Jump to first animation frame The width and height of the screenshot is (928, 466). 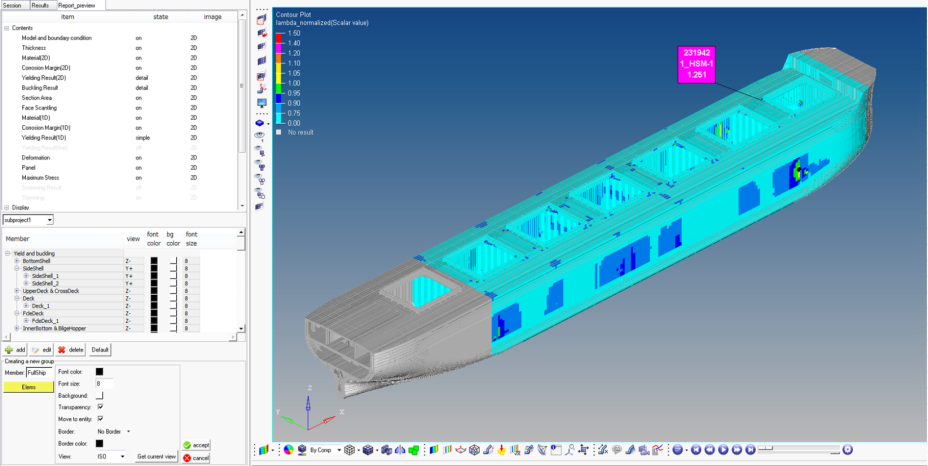pos(696,449)
